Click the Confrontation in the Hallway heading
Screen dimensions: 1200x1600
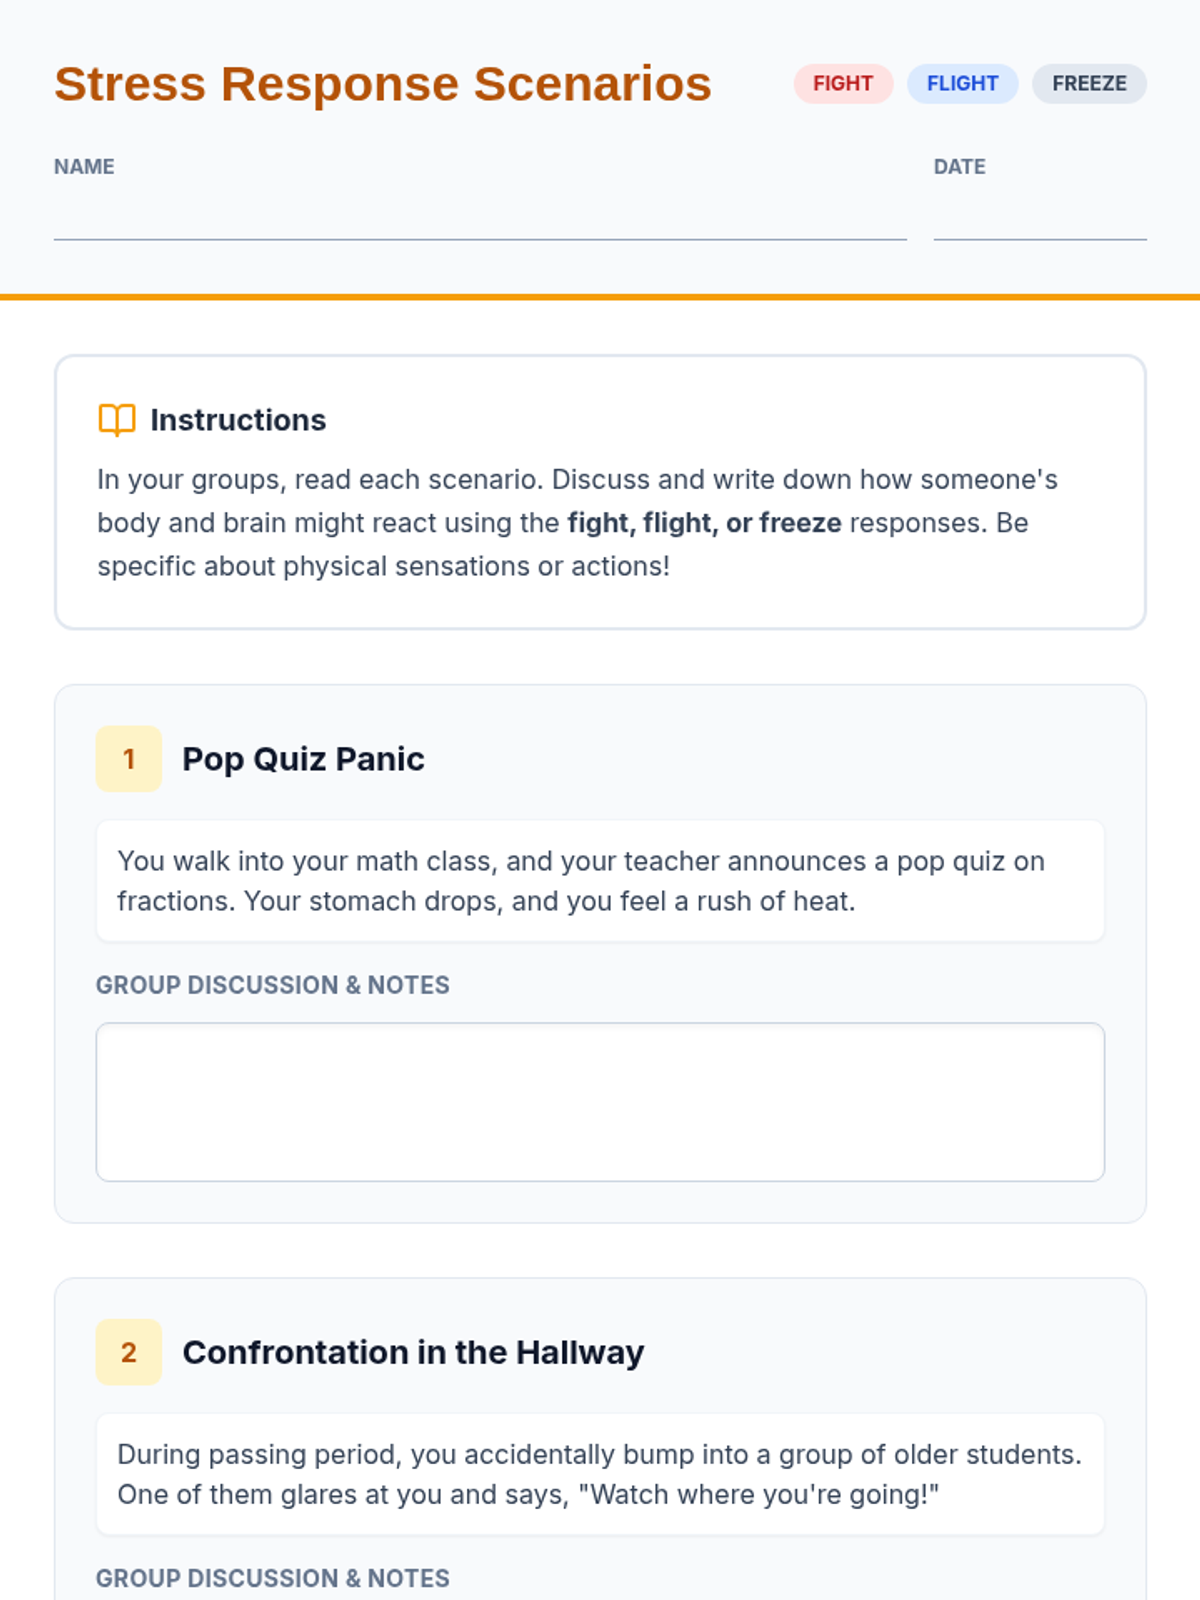pos(413,1352)
